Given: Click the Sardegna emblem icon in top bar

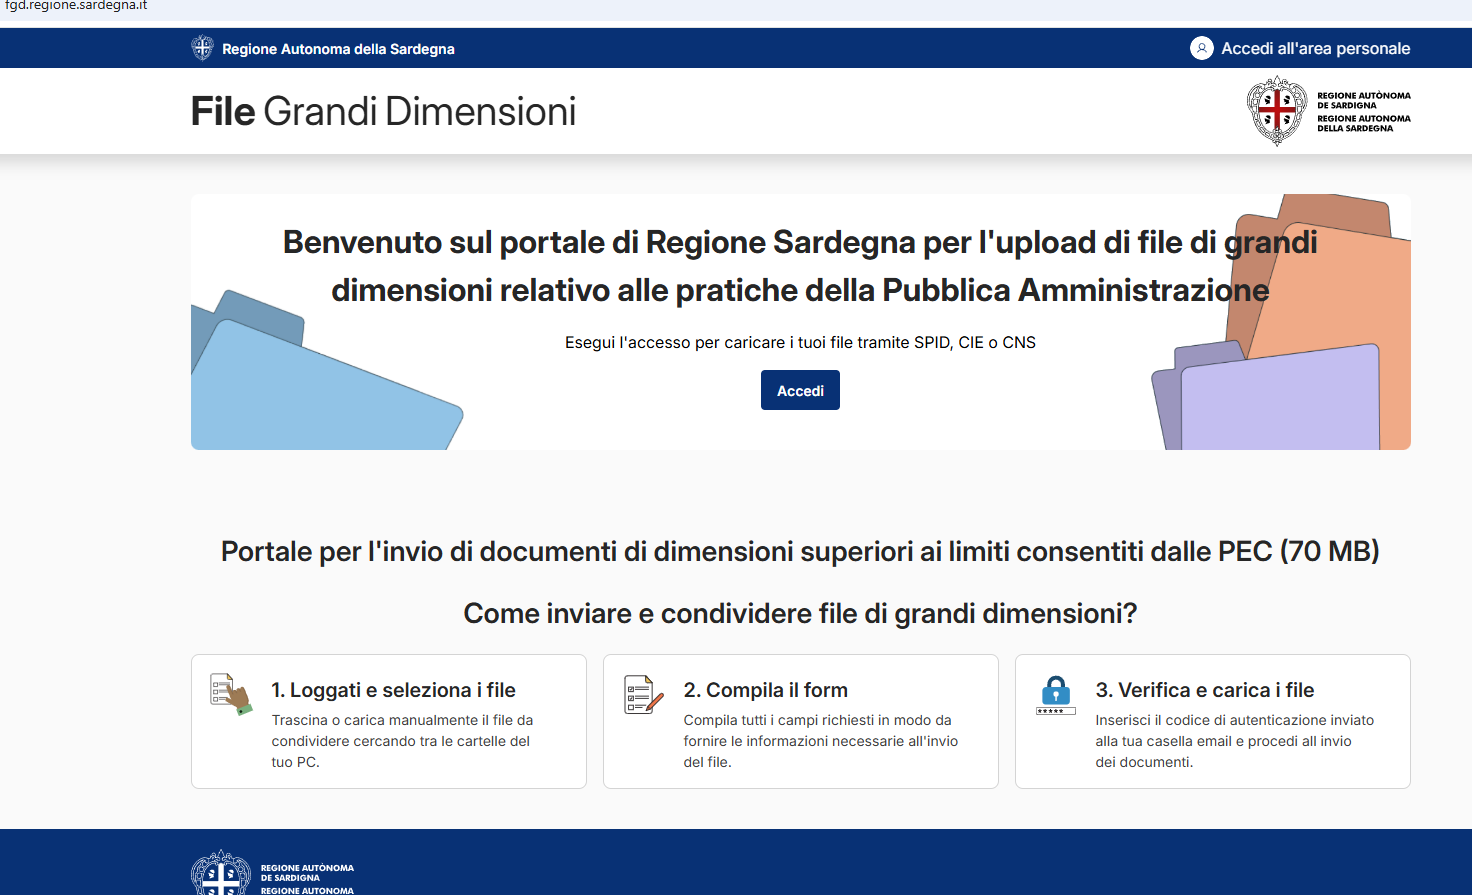Looking at the screenshot, I should click(x=202, y=48).
